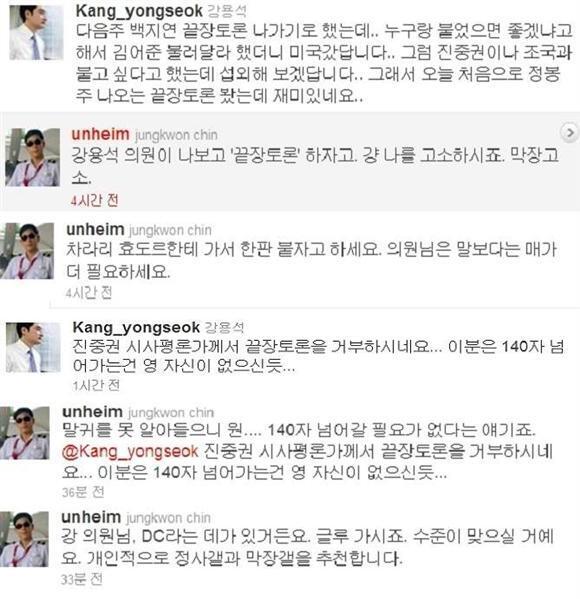The image size is (580, 599).
Task: Open Kang_yongseok username in fourth tweet
Action: 136,327
